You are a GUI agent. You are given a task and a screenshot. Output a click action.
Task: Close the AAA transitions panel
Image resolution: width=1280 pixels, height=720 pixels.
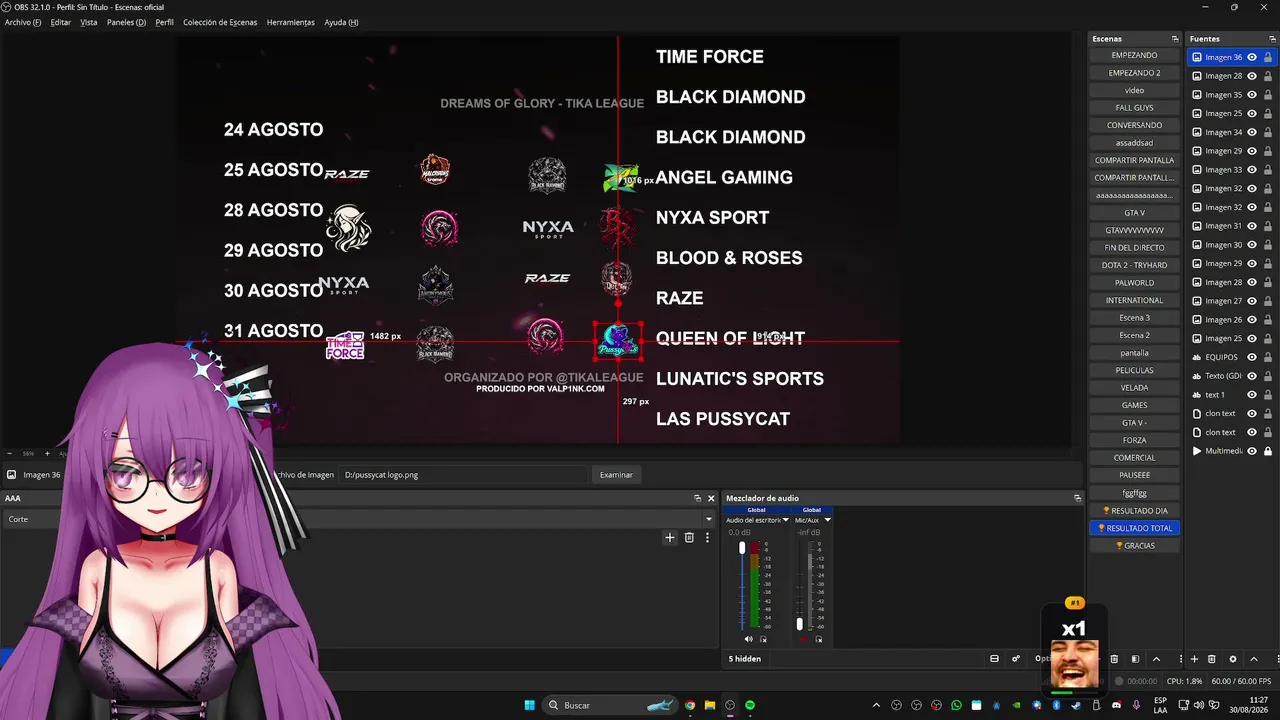click(x=711, y=498)
